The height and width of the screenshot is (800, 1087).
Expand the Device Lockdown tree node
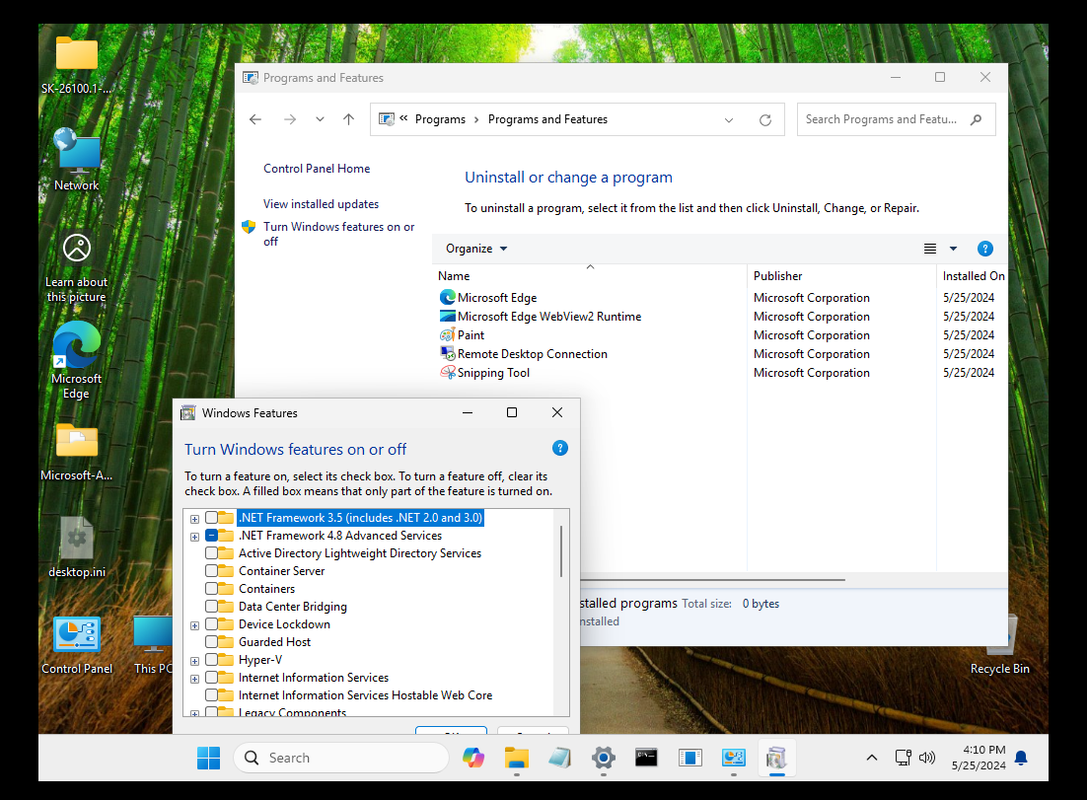195,625
